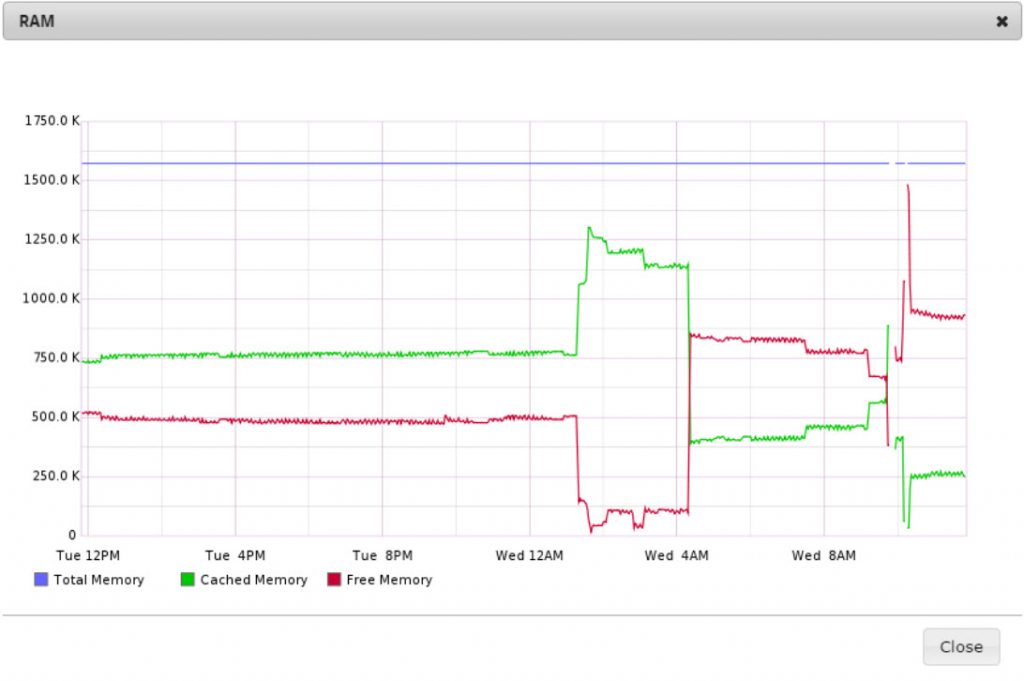Toggle the Cached Memory legend label
The width and height of the screenshot is (1024, 681).
253,580
